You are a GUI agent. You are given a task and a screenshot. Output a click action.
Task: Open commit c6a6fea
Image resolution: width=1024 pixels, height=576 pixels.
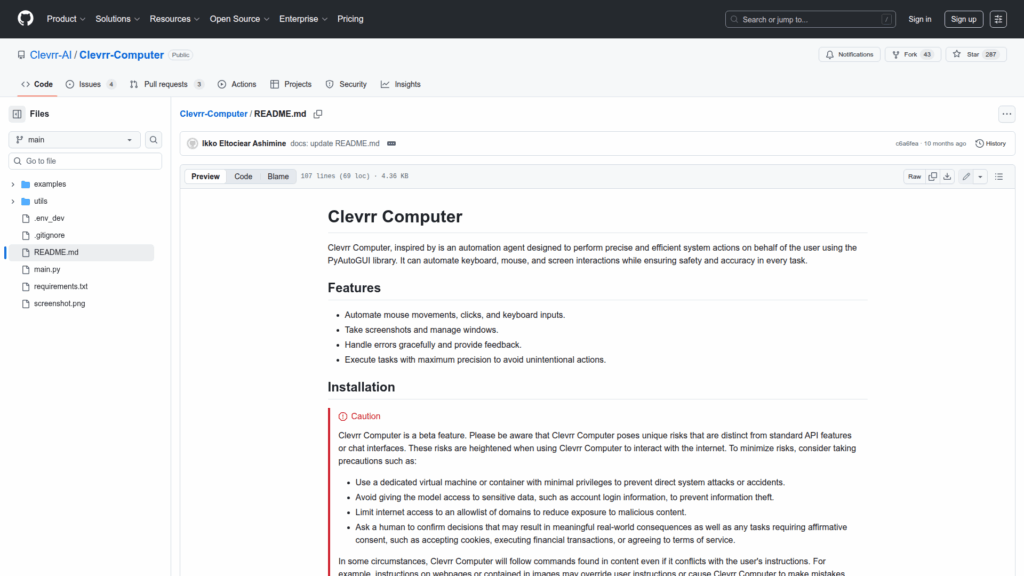click(x=906, y=143)
